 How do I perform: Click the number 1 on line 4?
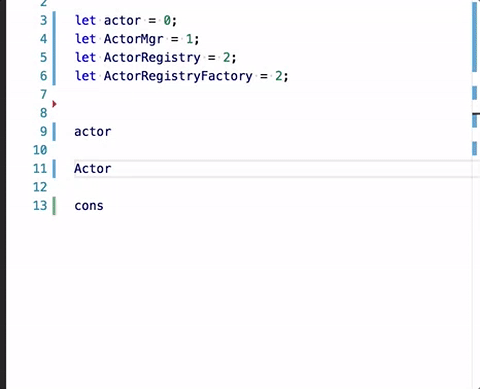pyautogui.click(x=189, y=39)
